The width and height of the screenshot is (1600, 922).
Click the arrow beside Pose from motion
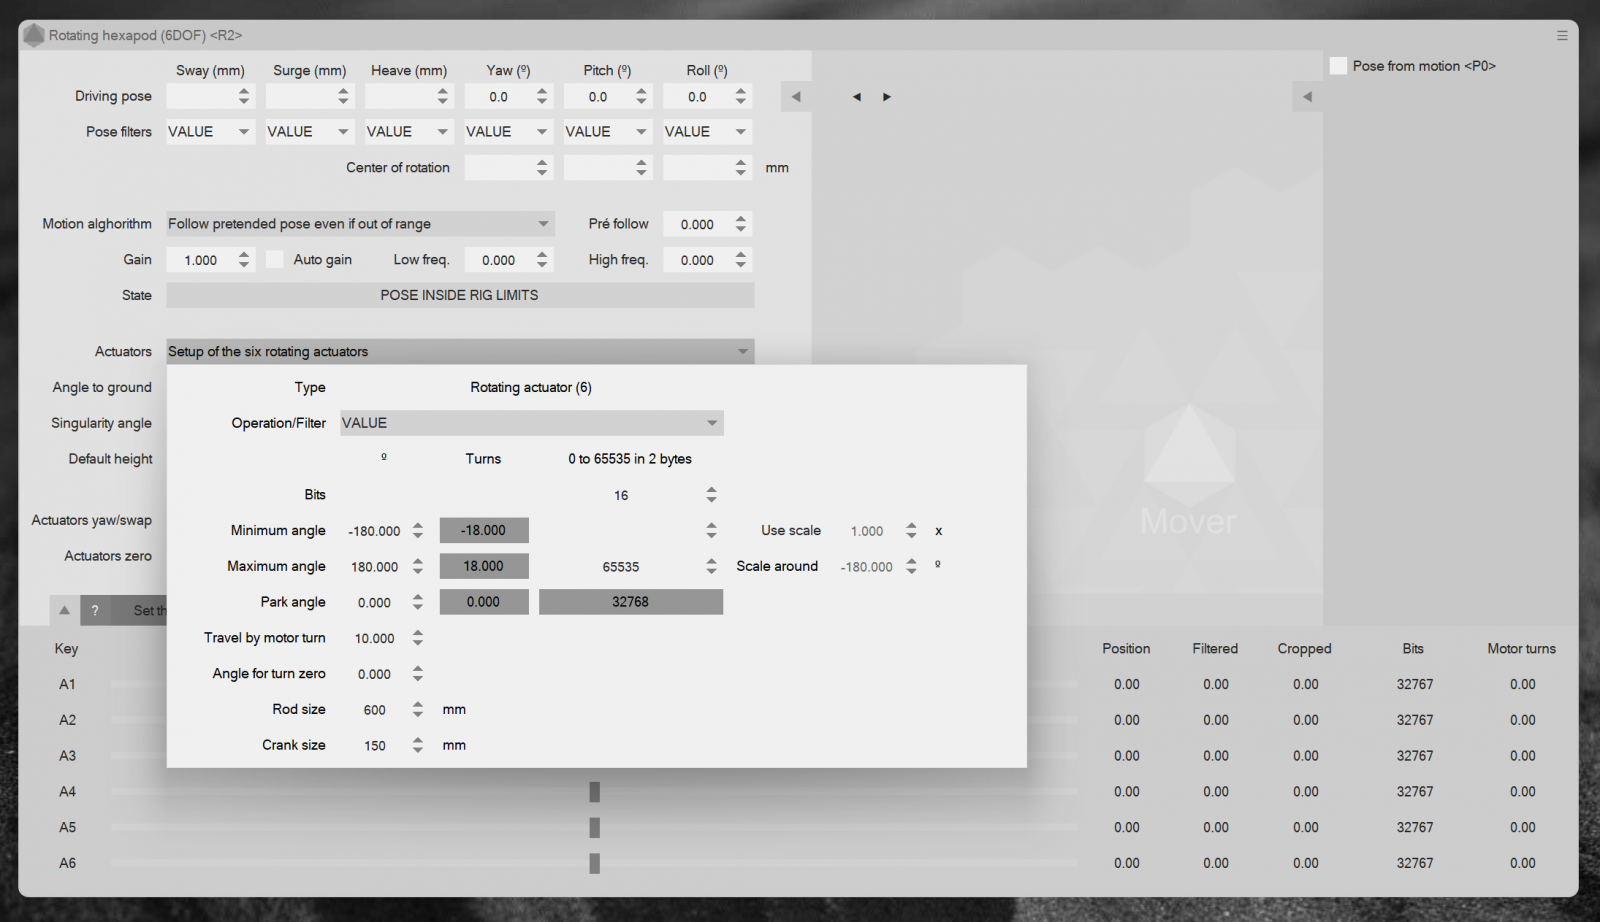tap(1307, 97)
